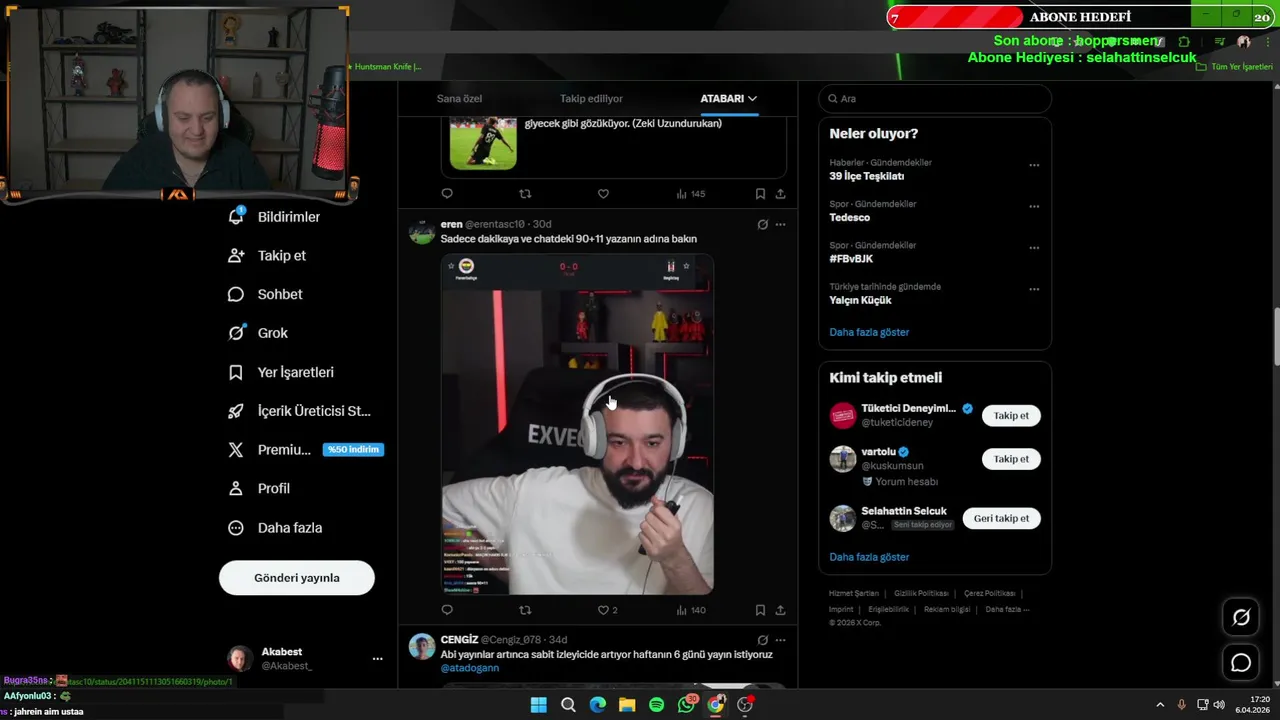Click the page vertical scrollbar
This screenshot has height=720, width=1280.
(1275, 337)
